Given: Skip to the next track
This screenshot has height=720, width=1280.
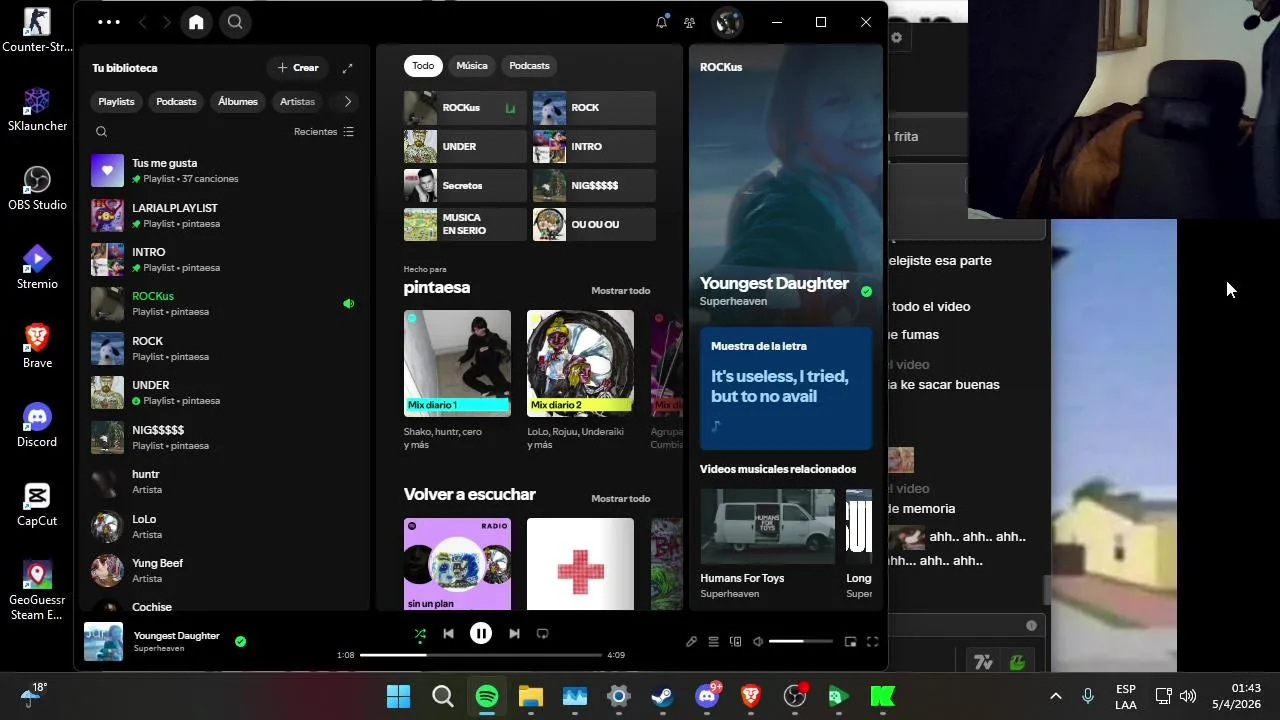Looking at the screenshot, I should tap(514, 634).
